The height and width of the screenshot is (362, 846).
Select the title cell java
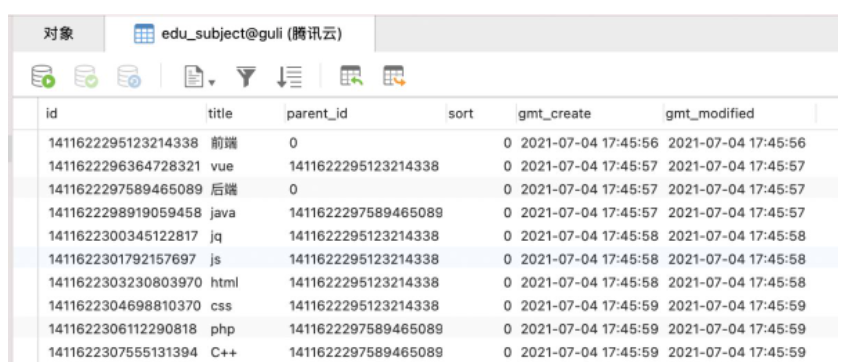[x=223, y=213]
